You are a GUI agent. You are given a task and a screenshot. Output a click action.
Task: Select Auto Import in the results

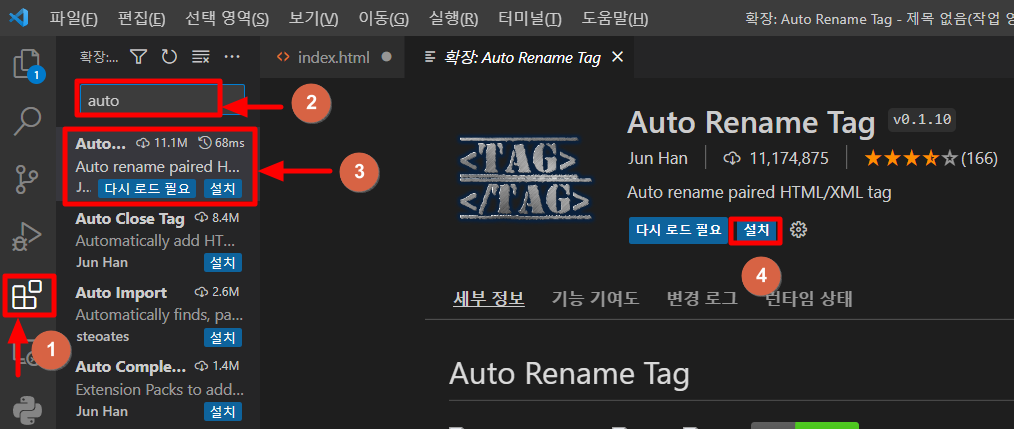pos(158,314)
